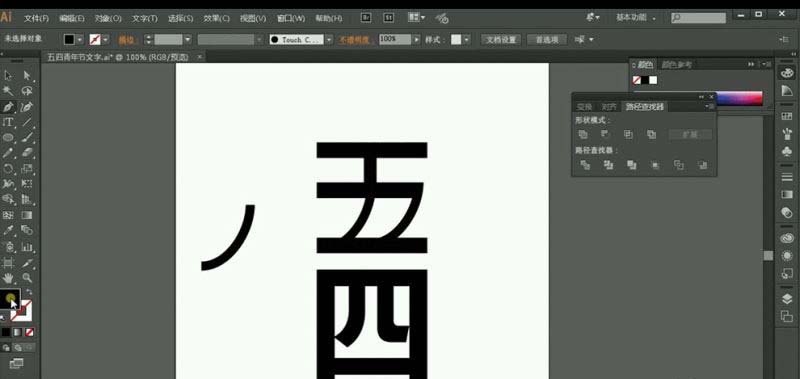This screenshot has width=800, height=379.
Task: Select the Zoom magnifier tool
Action: click(27, 278)
